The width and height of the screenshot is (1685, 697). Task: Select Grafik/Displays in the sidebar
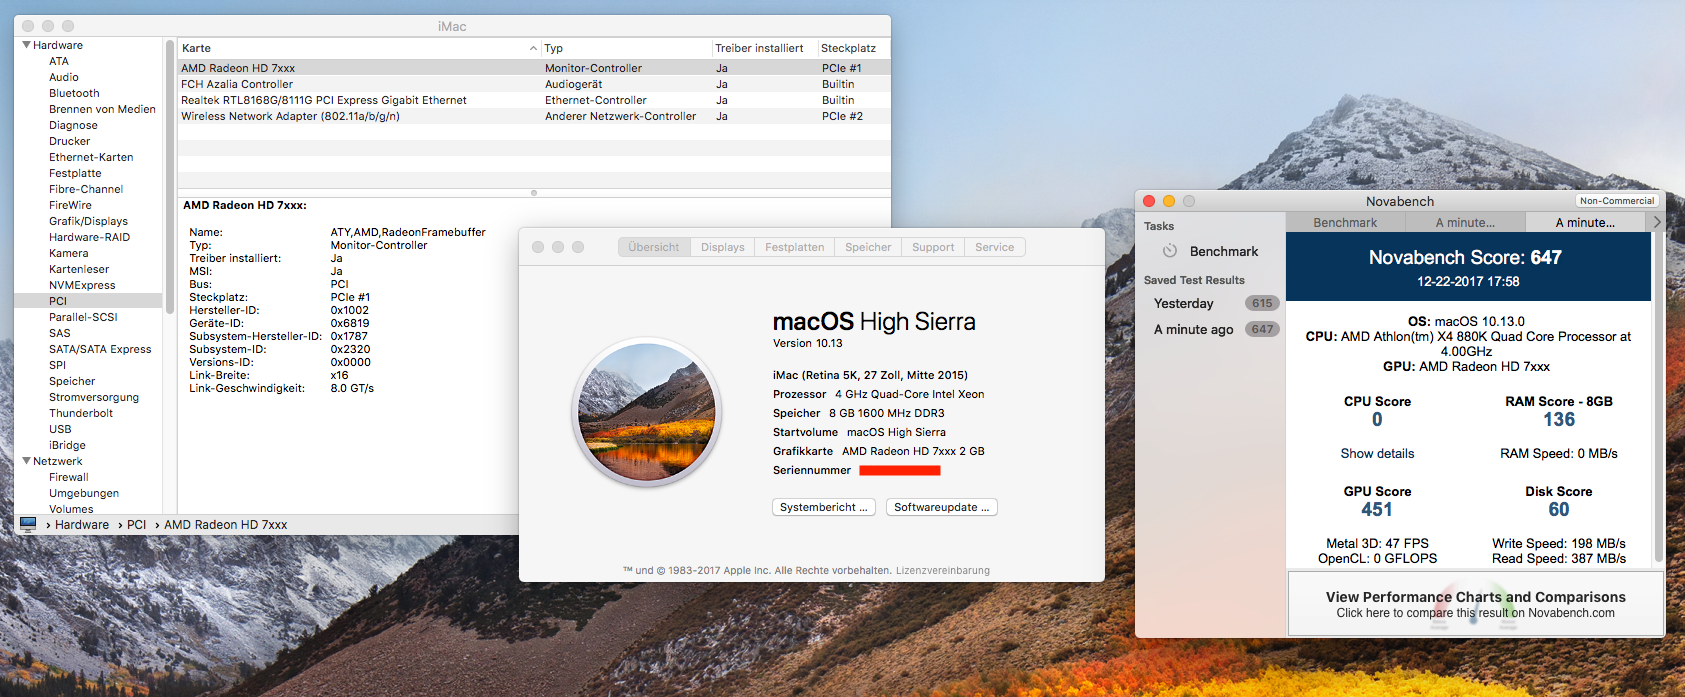tap(88, 221)
